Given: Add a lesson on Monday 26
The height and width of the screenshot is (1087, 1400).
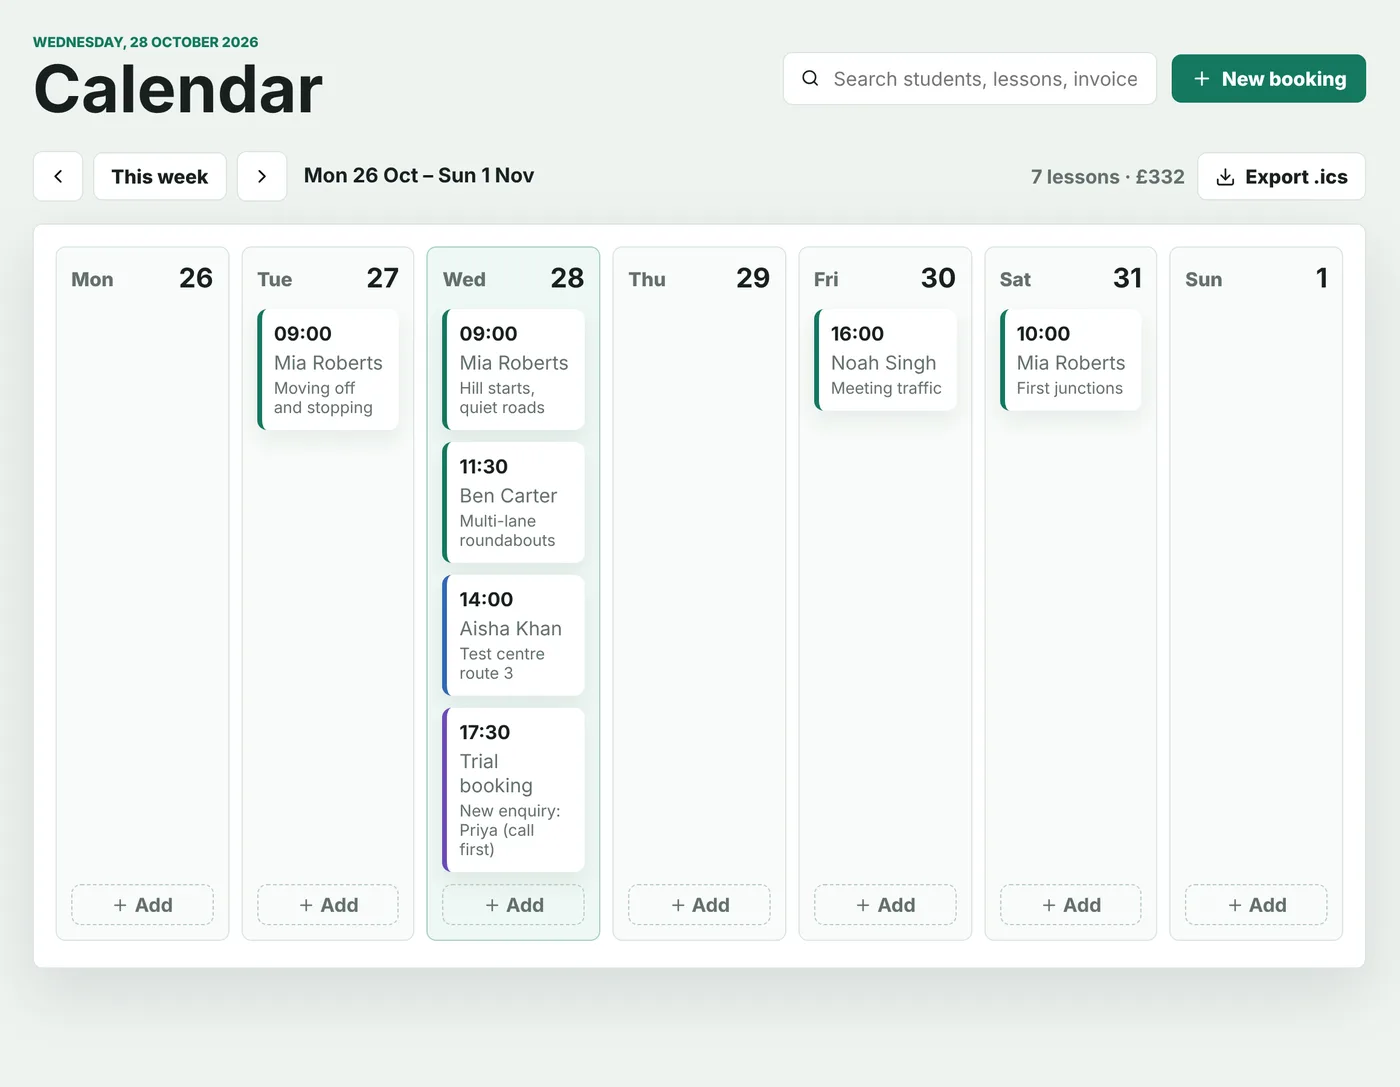Looking at the screenshot, I should [143, 905].
